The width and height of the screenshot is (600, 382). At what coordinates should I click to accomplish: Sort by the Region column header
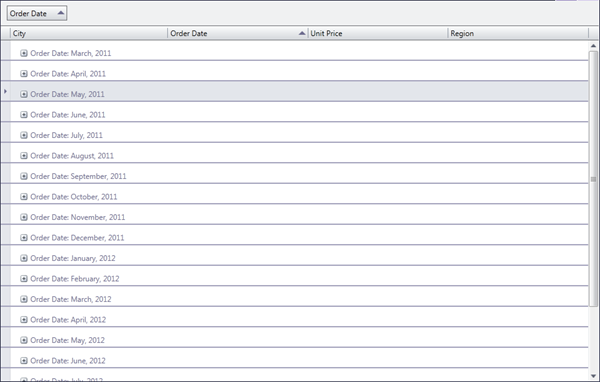point(518,33)
